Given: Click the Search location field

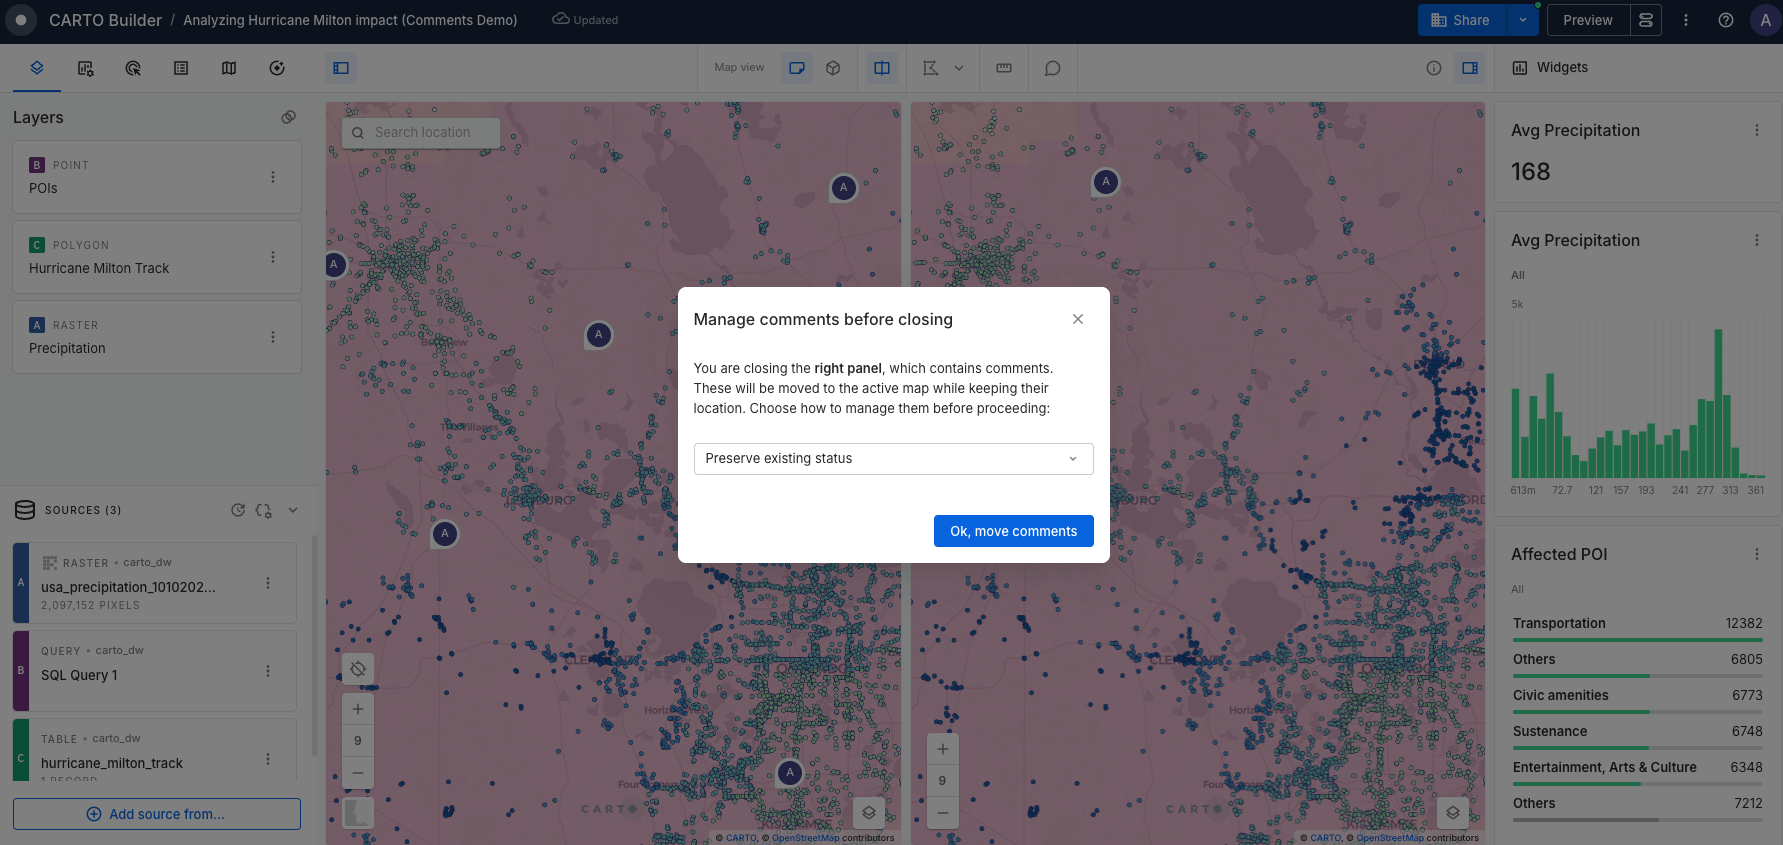Looking at the screenshot, I should pos(421,132).
